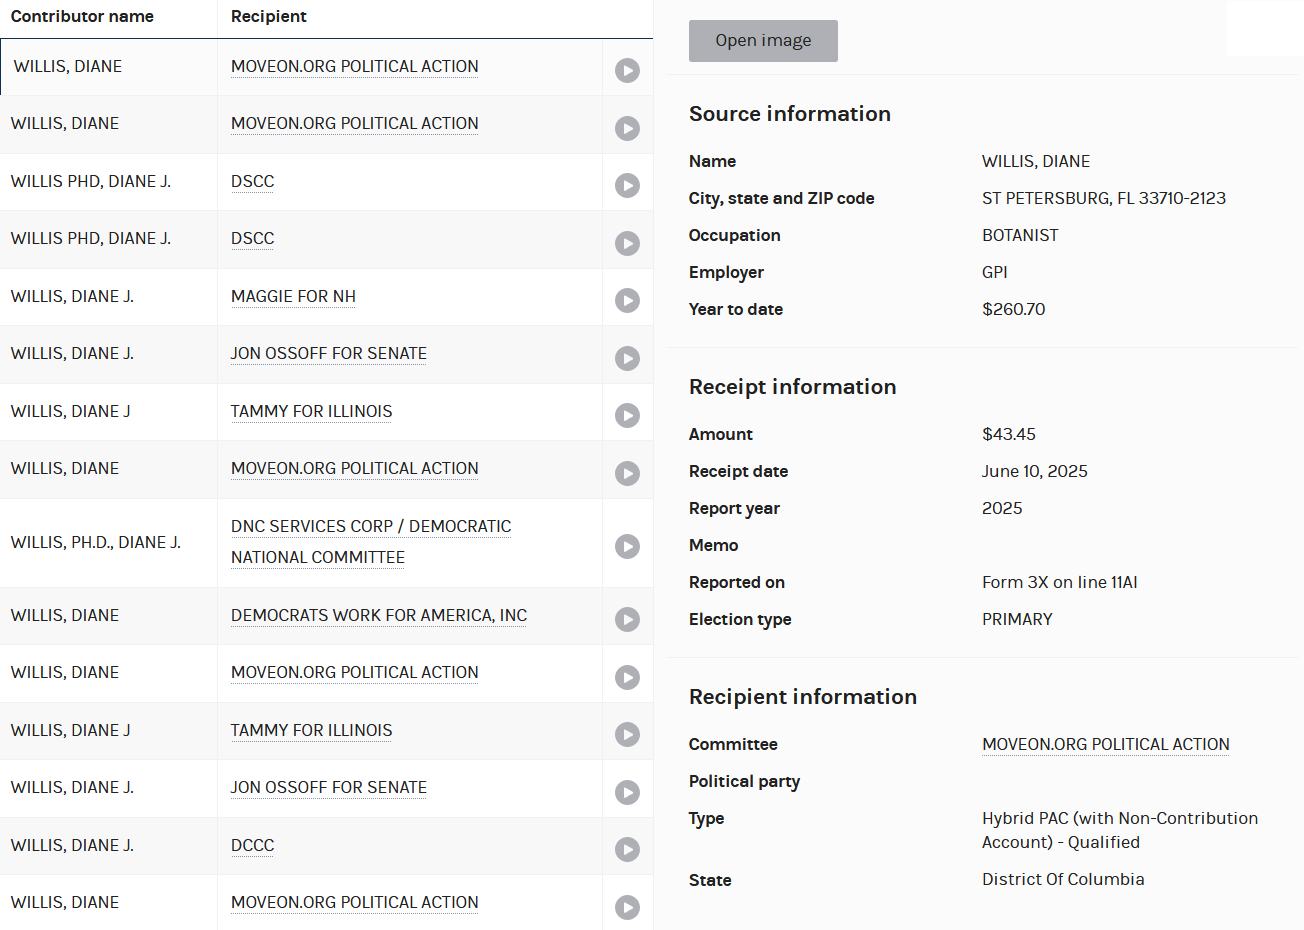The image size is (1304, 930).
Task: Select contributor name in DCCC row
Action: click(72, 845)
